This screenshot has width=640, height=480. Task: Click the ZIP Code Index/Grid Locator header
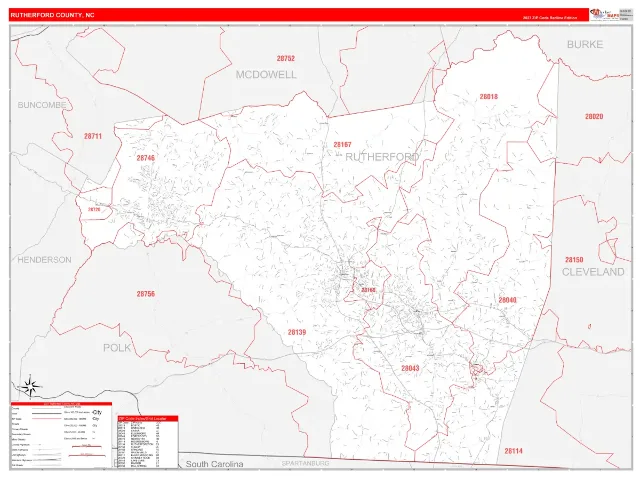(x=148, y=418)
